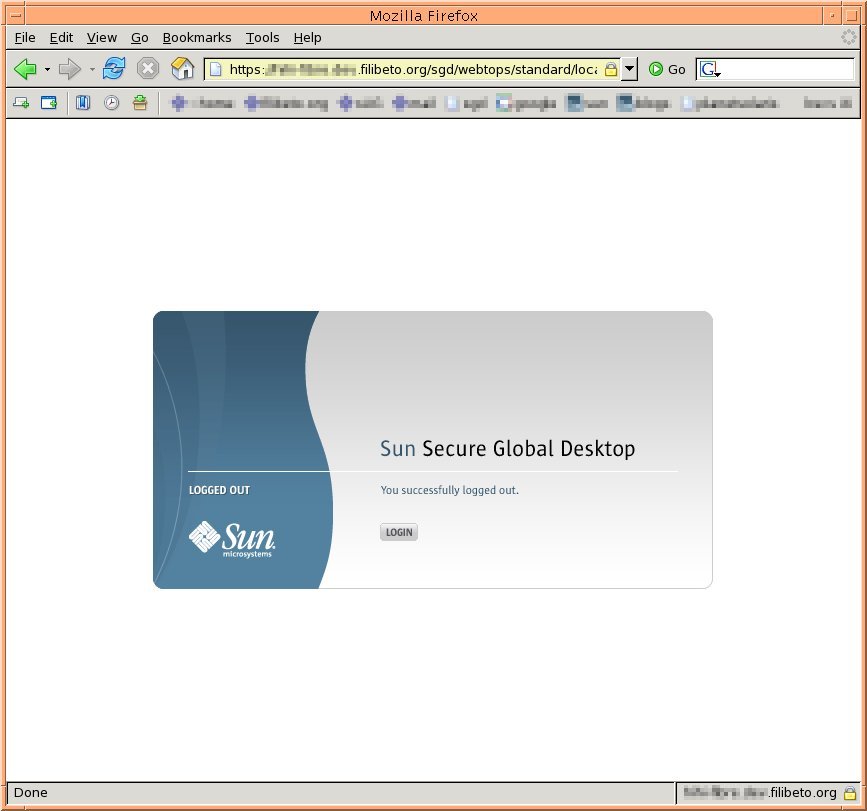Click the Firefox throbber activity icon
This screenshot has width=867, height=811.
coord(849,37)
